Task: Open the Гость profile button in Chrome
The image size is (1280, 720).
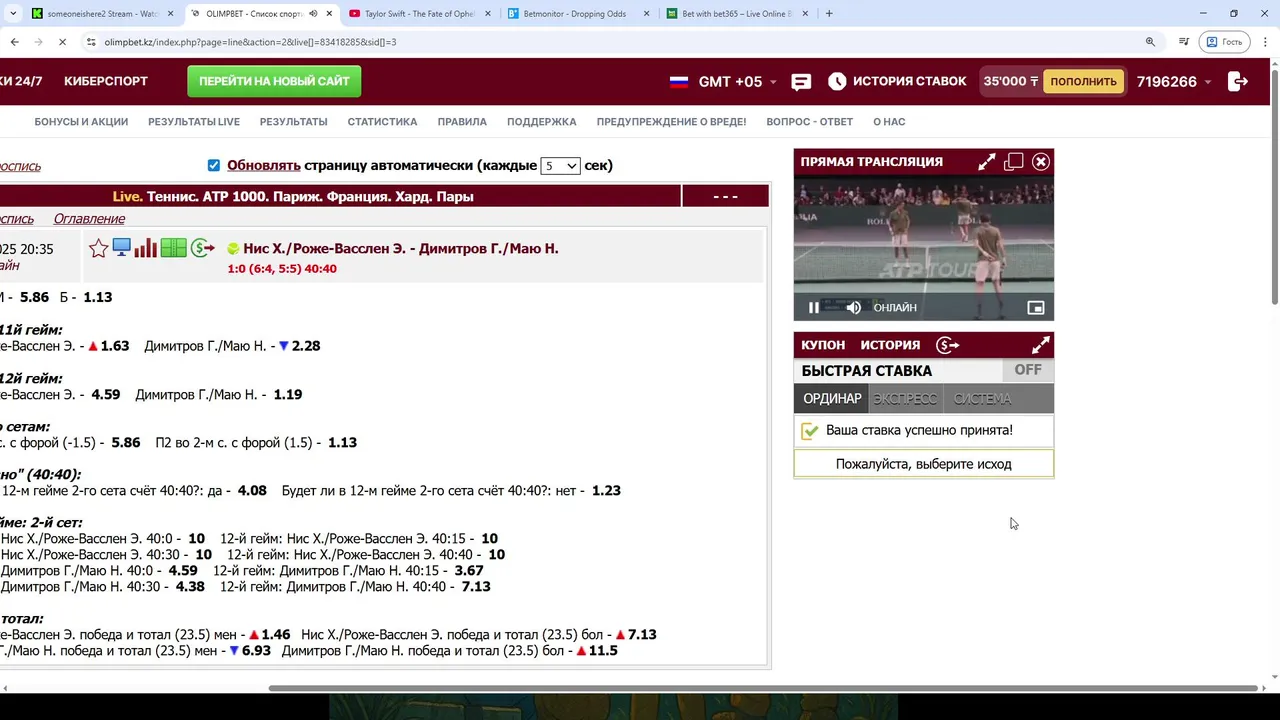Action: 1225,42
